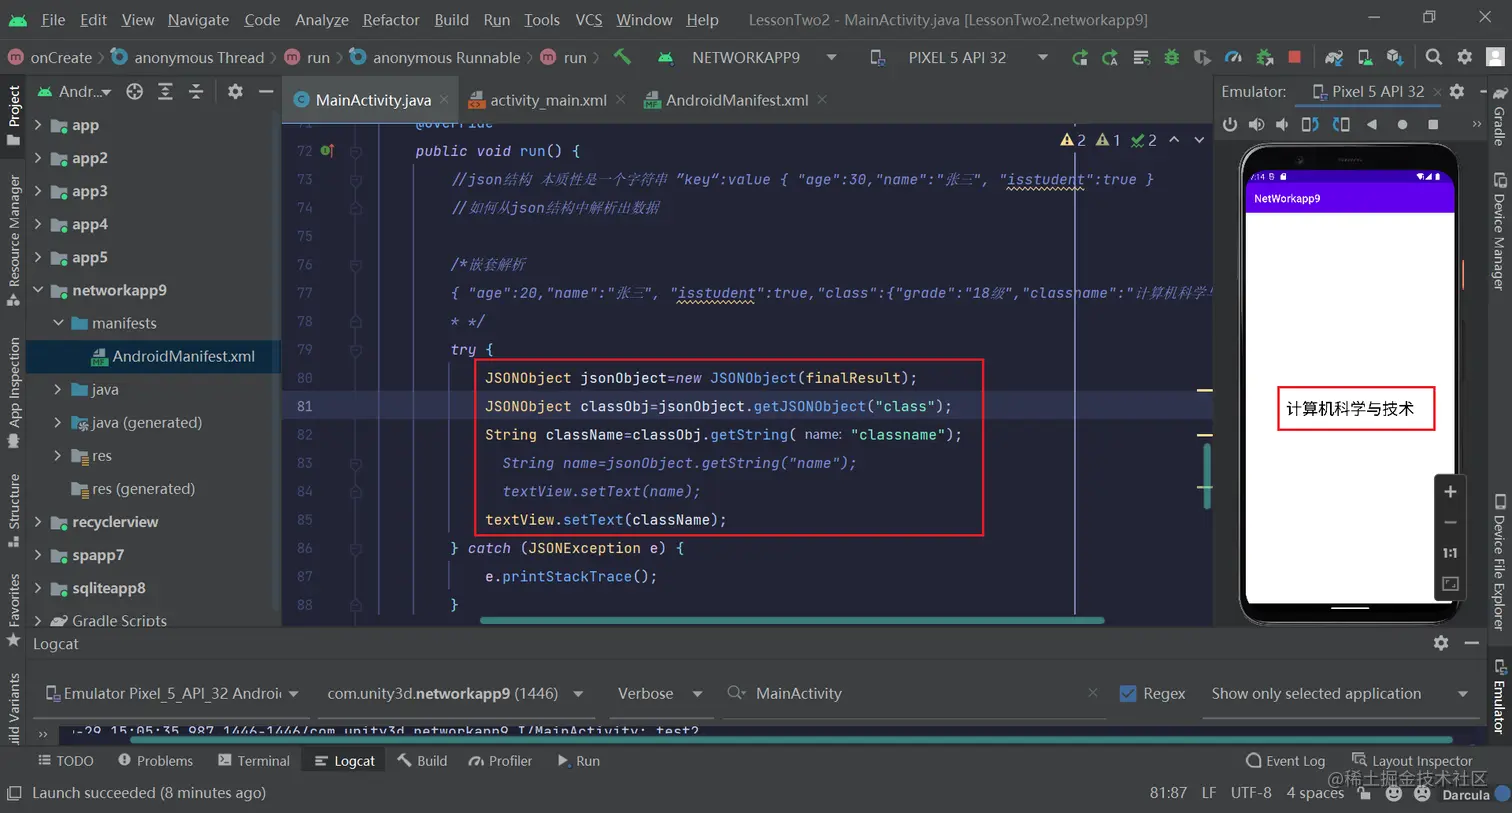The height and width of the screenshot is (813, 1512).
Task: Toggle the Resource Manager side panel
Action: [x=14, y=239]
